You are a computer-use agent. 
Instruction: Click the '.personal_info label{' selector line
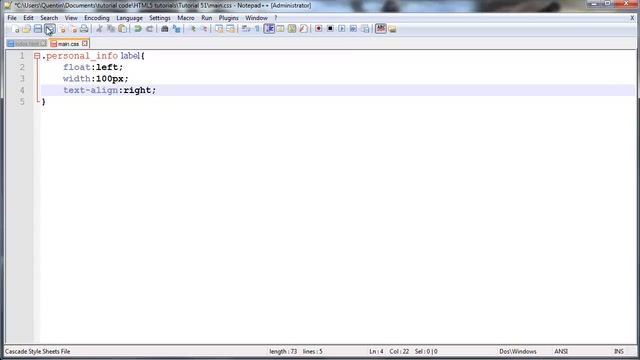(x=93, y=56)
